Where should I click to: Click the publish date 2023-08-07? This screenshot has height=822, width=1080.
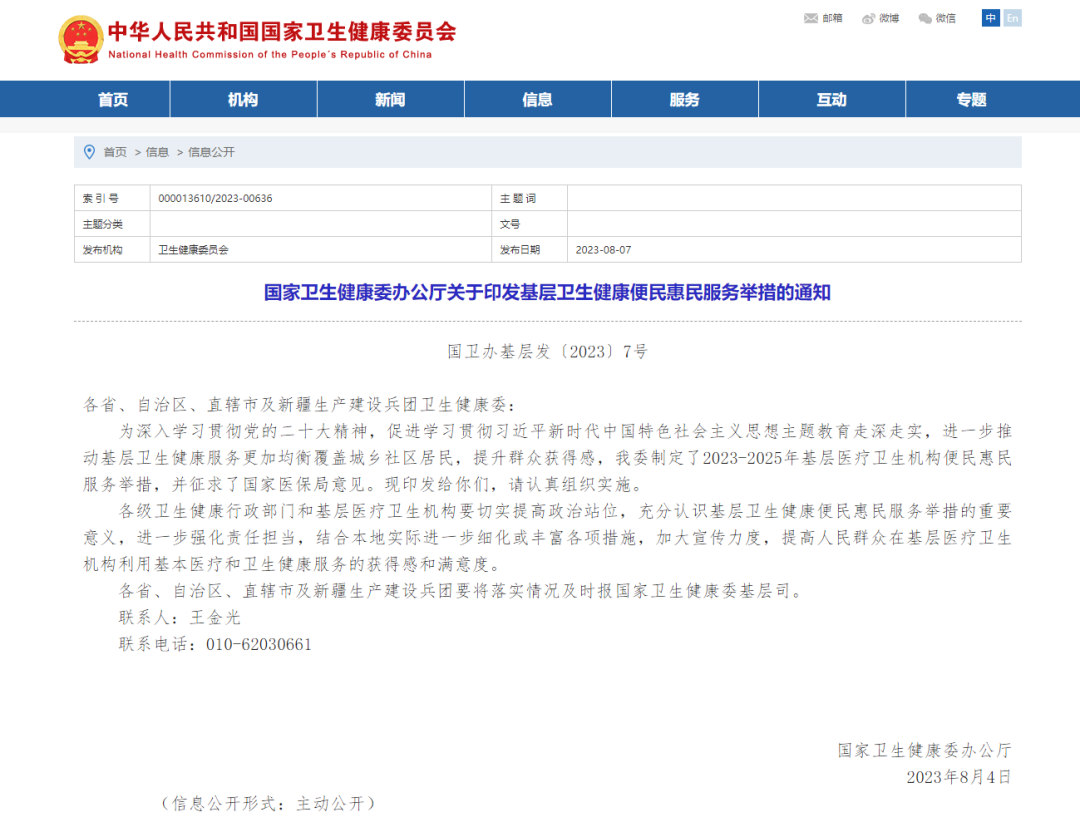(603, 250)
